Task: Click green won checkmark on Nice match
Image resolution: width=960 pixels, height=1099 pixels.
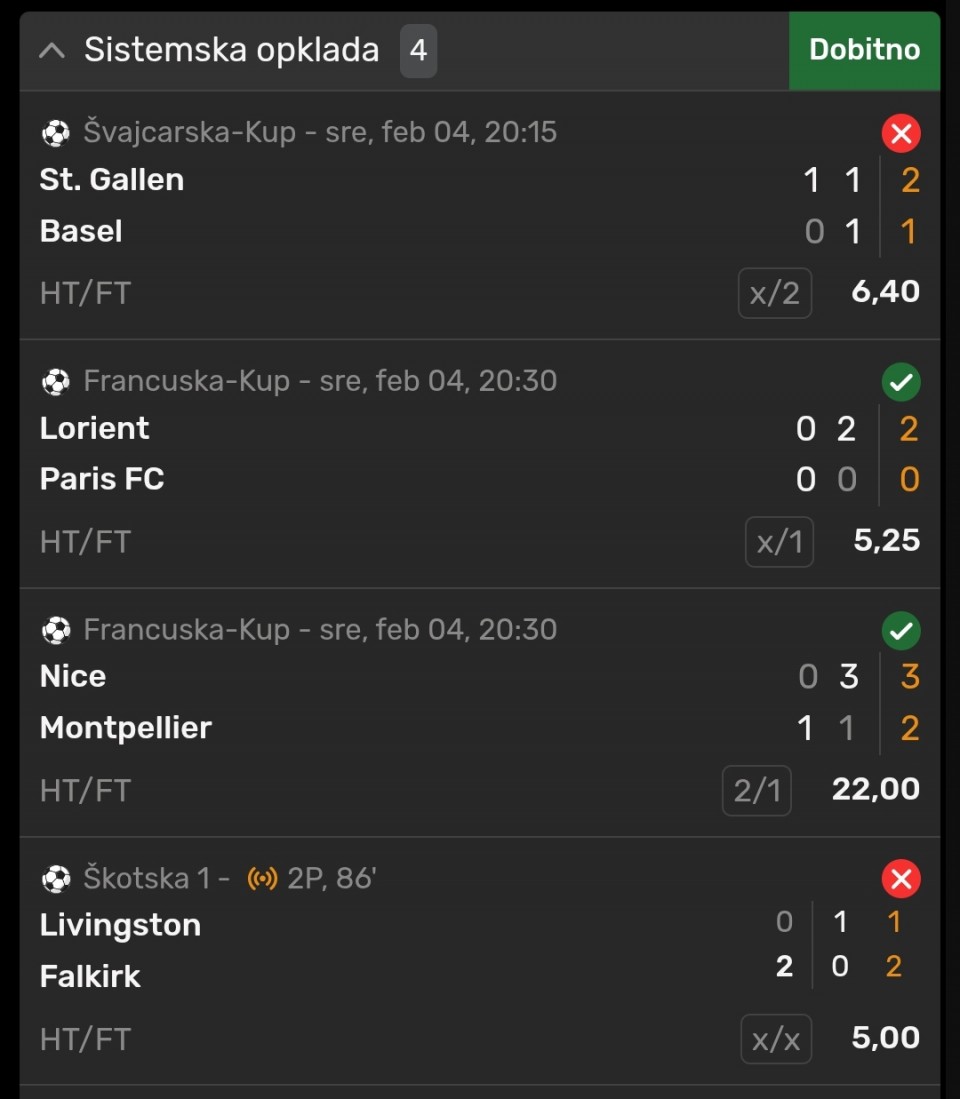Action: coord(901,631)
